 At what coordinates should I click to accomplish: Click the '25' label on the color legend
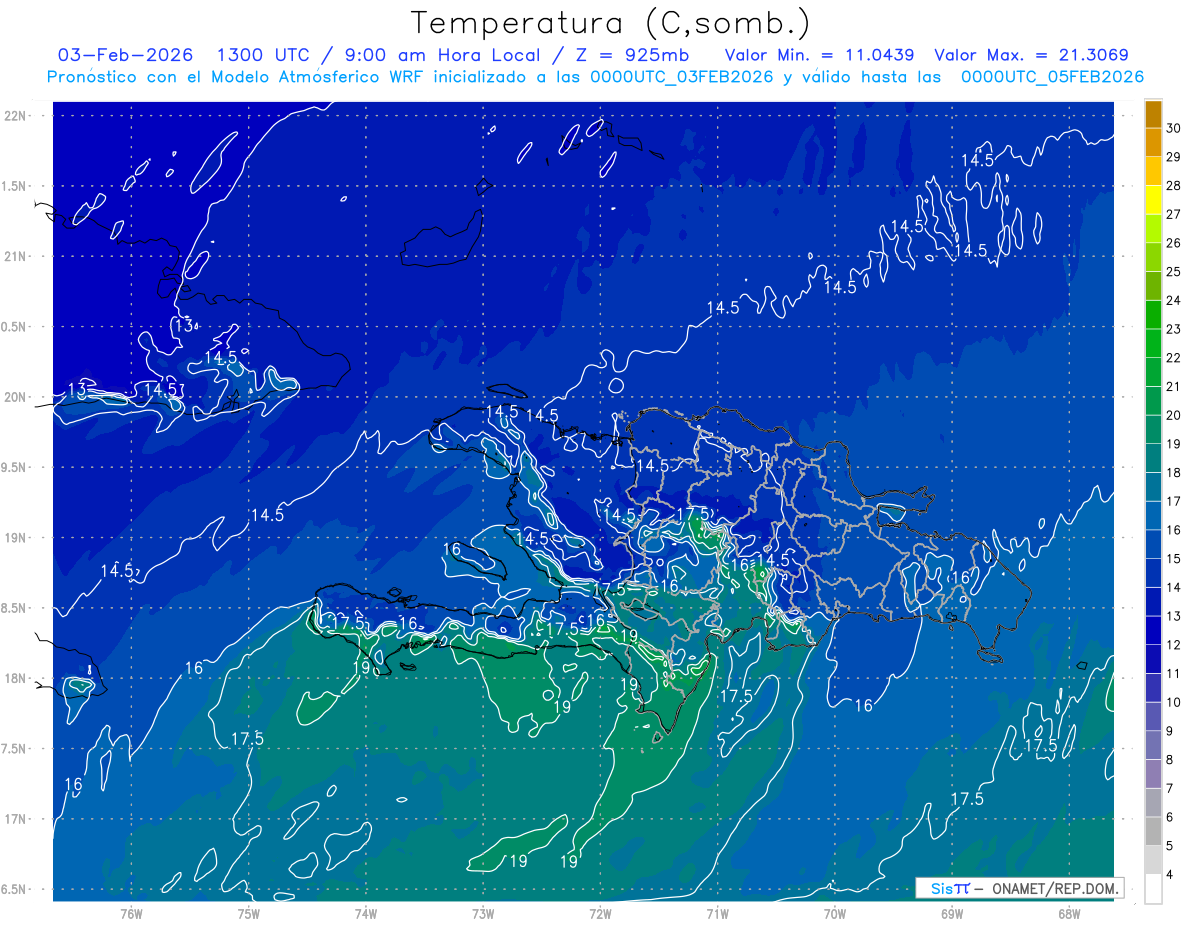tap(1174, 271)
